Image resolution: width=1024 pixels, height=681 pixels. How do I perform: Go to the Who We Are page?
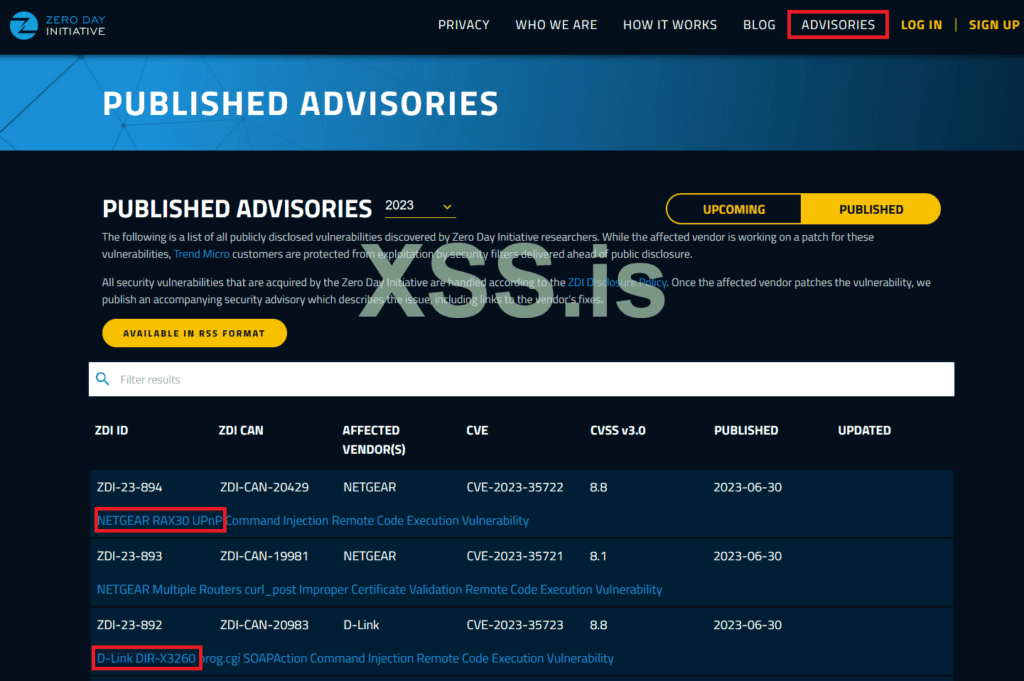pos(556,25)
